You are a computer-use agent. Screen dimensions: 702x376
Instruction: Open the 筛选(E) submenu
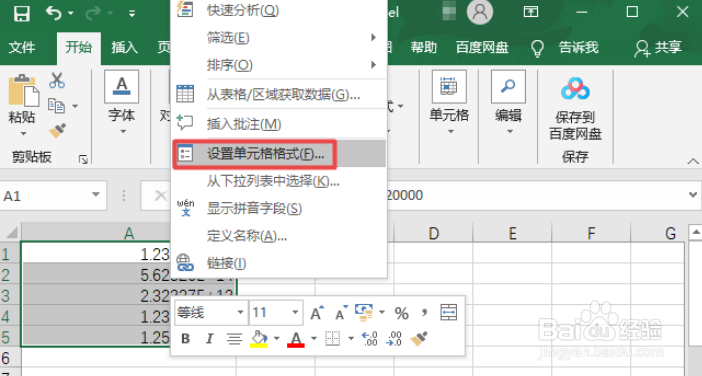(278, 38)
